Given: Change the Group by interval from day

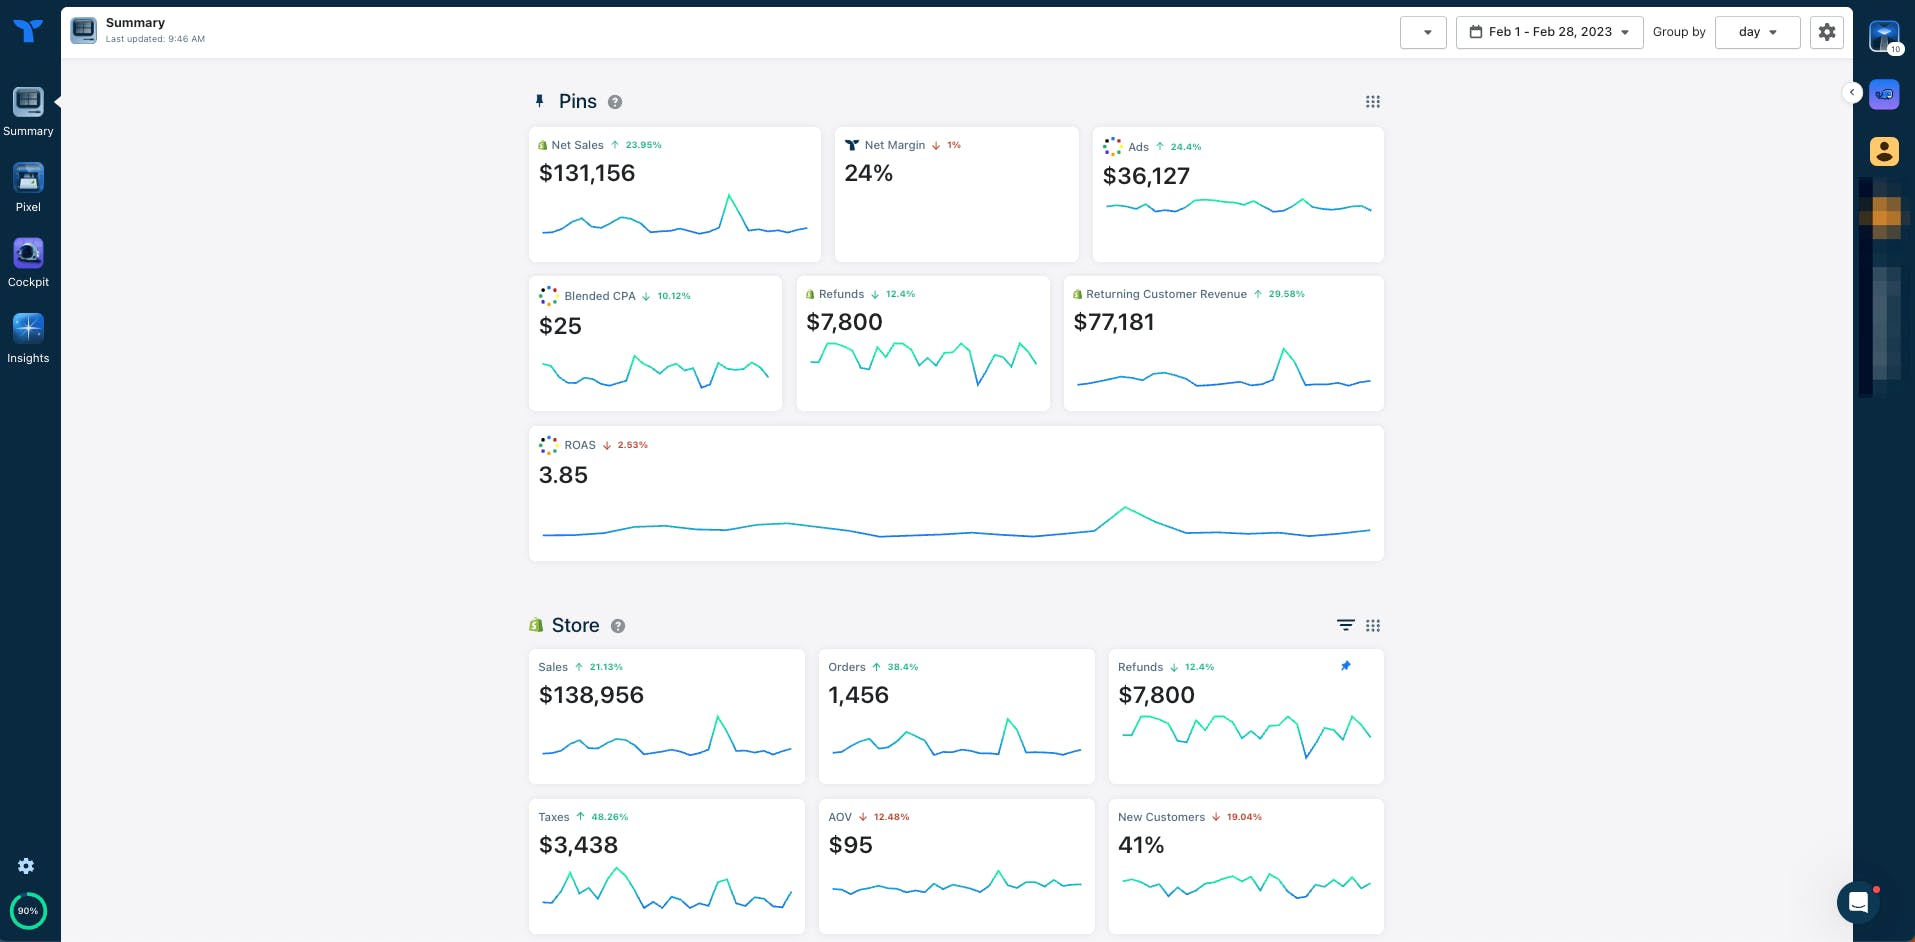Looking at the screenshot, I should (1757, 32).
